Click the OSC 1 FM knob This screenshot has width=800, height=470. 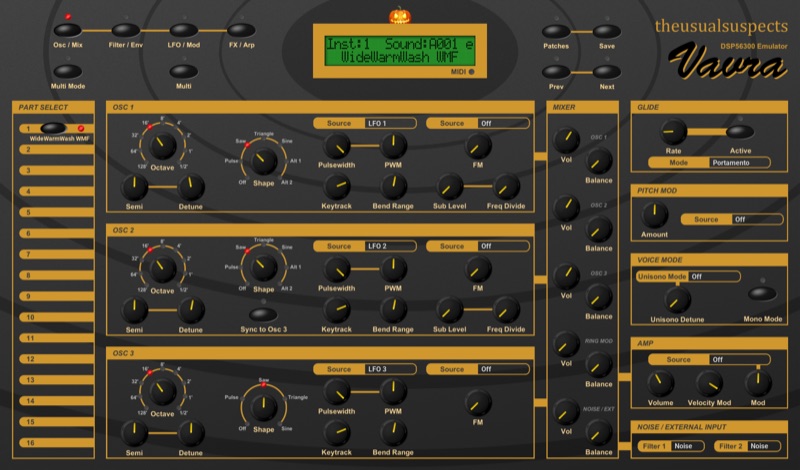pos(478,146)
